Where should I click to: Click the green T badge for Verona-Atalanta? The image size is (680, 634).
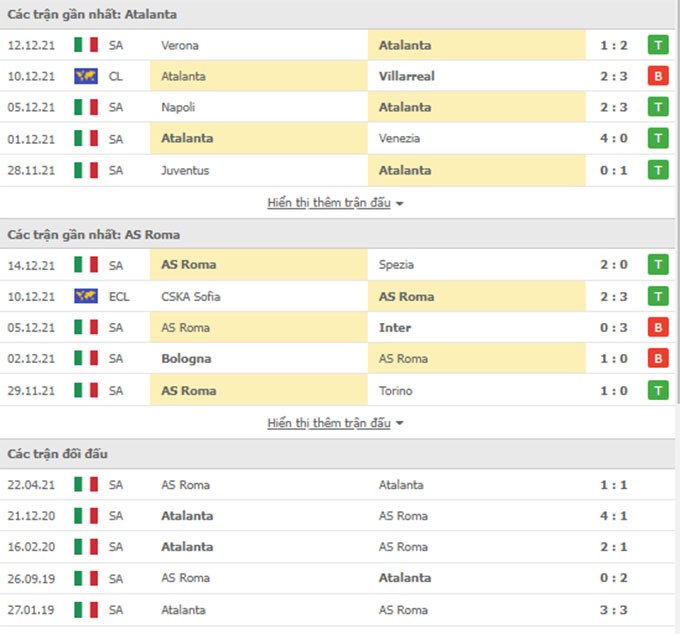click(657, 45)
